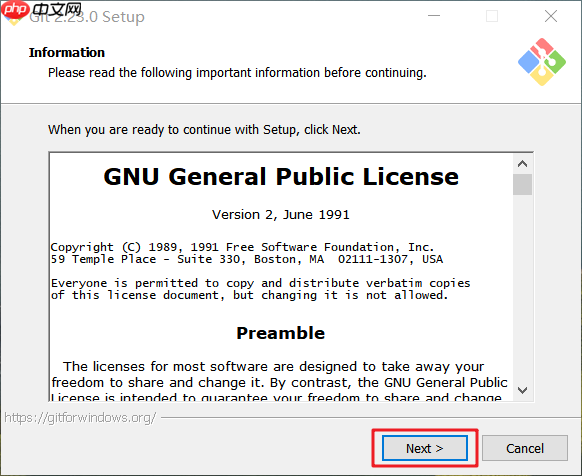Minimize the Git Setup window
582x476 pixels.
(x=434, y=16)
